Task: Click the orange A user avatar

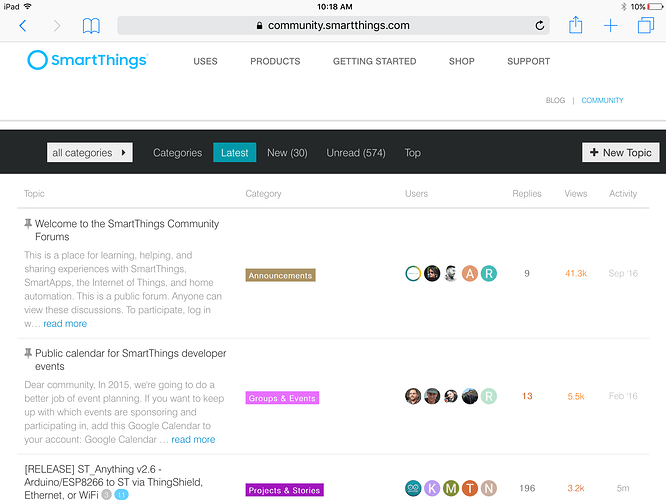Action: coord(470,274)
